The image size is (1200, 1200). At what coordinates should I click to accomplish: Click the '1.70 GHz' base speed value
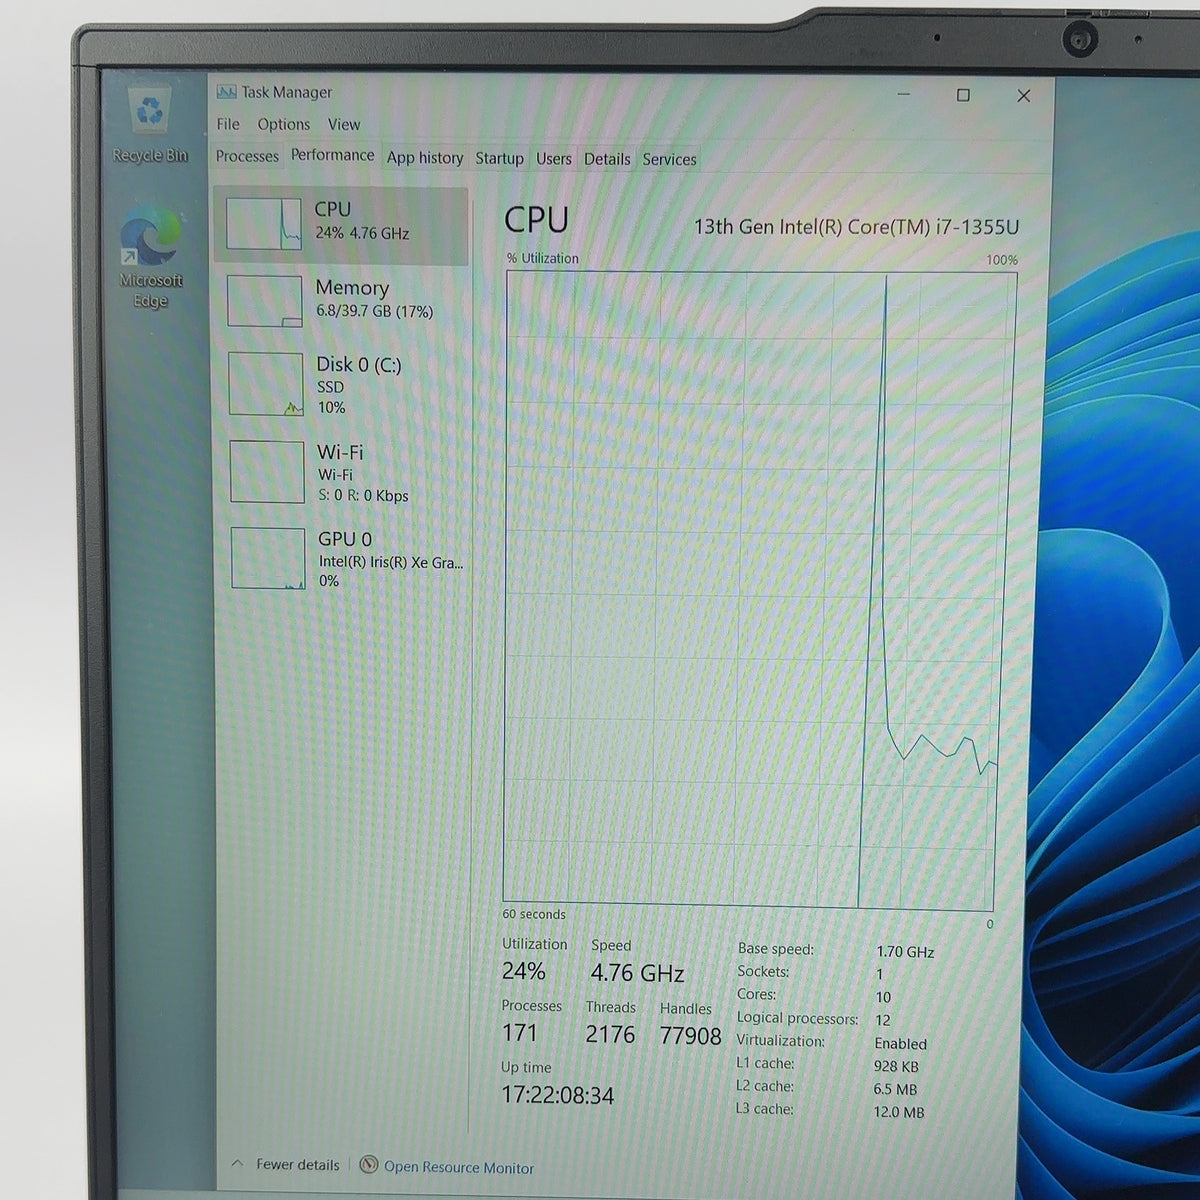click(x=905, y=952)
